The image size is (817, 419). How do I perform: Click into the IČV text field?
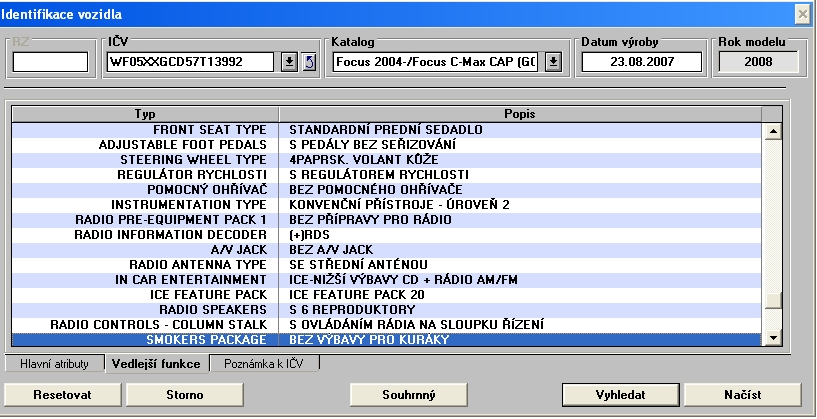tap(190, 62)
